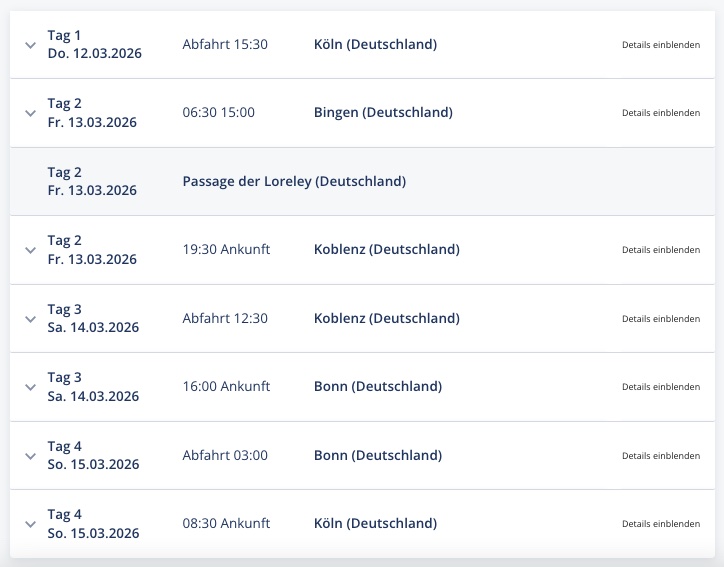Expand chevron for Bonn 16:00 Ankunft

tap(30, 387)
